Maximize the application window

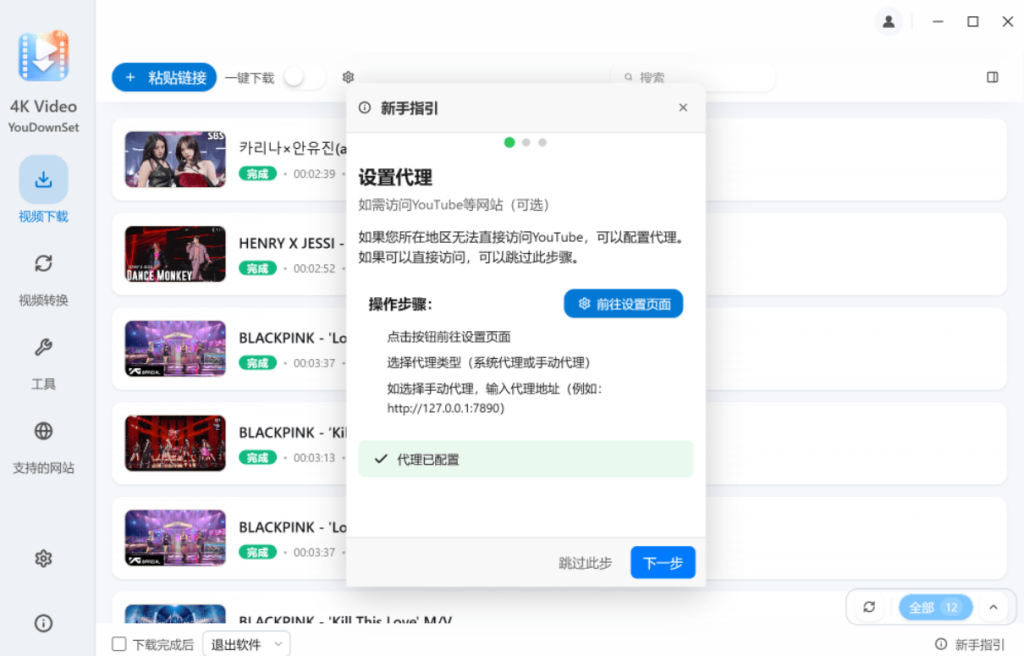click(972, 22)
